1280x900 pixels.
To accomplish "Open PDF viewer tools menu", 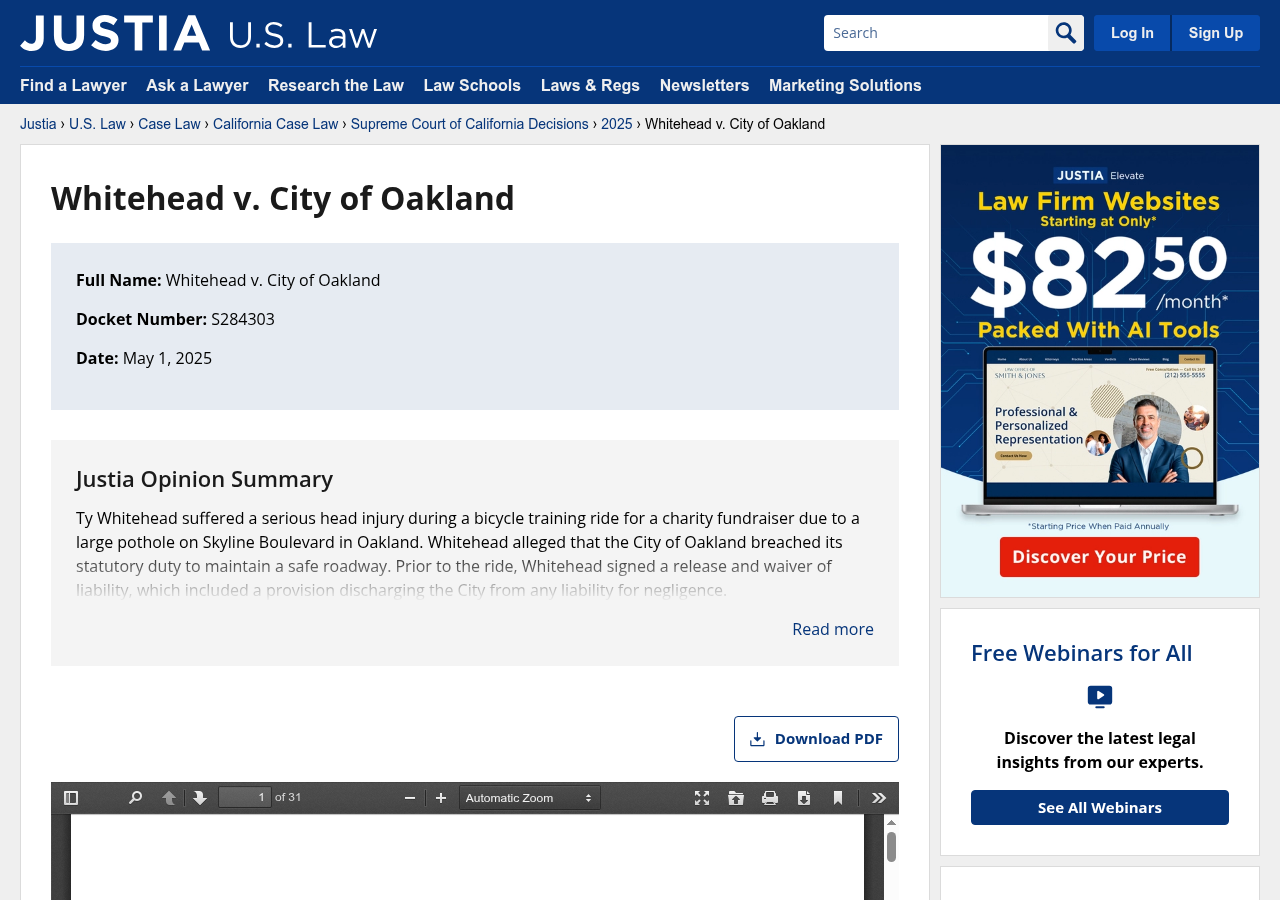I will (879, 798).
